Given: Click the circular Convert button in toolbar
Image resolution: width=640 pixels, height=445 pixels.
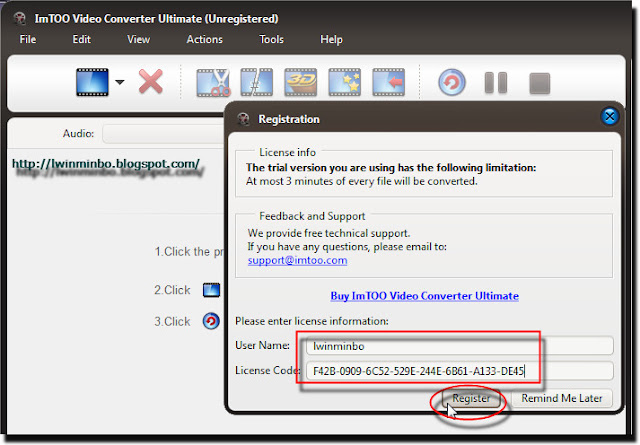Looking at the screenshot, I should click(452, 82).
